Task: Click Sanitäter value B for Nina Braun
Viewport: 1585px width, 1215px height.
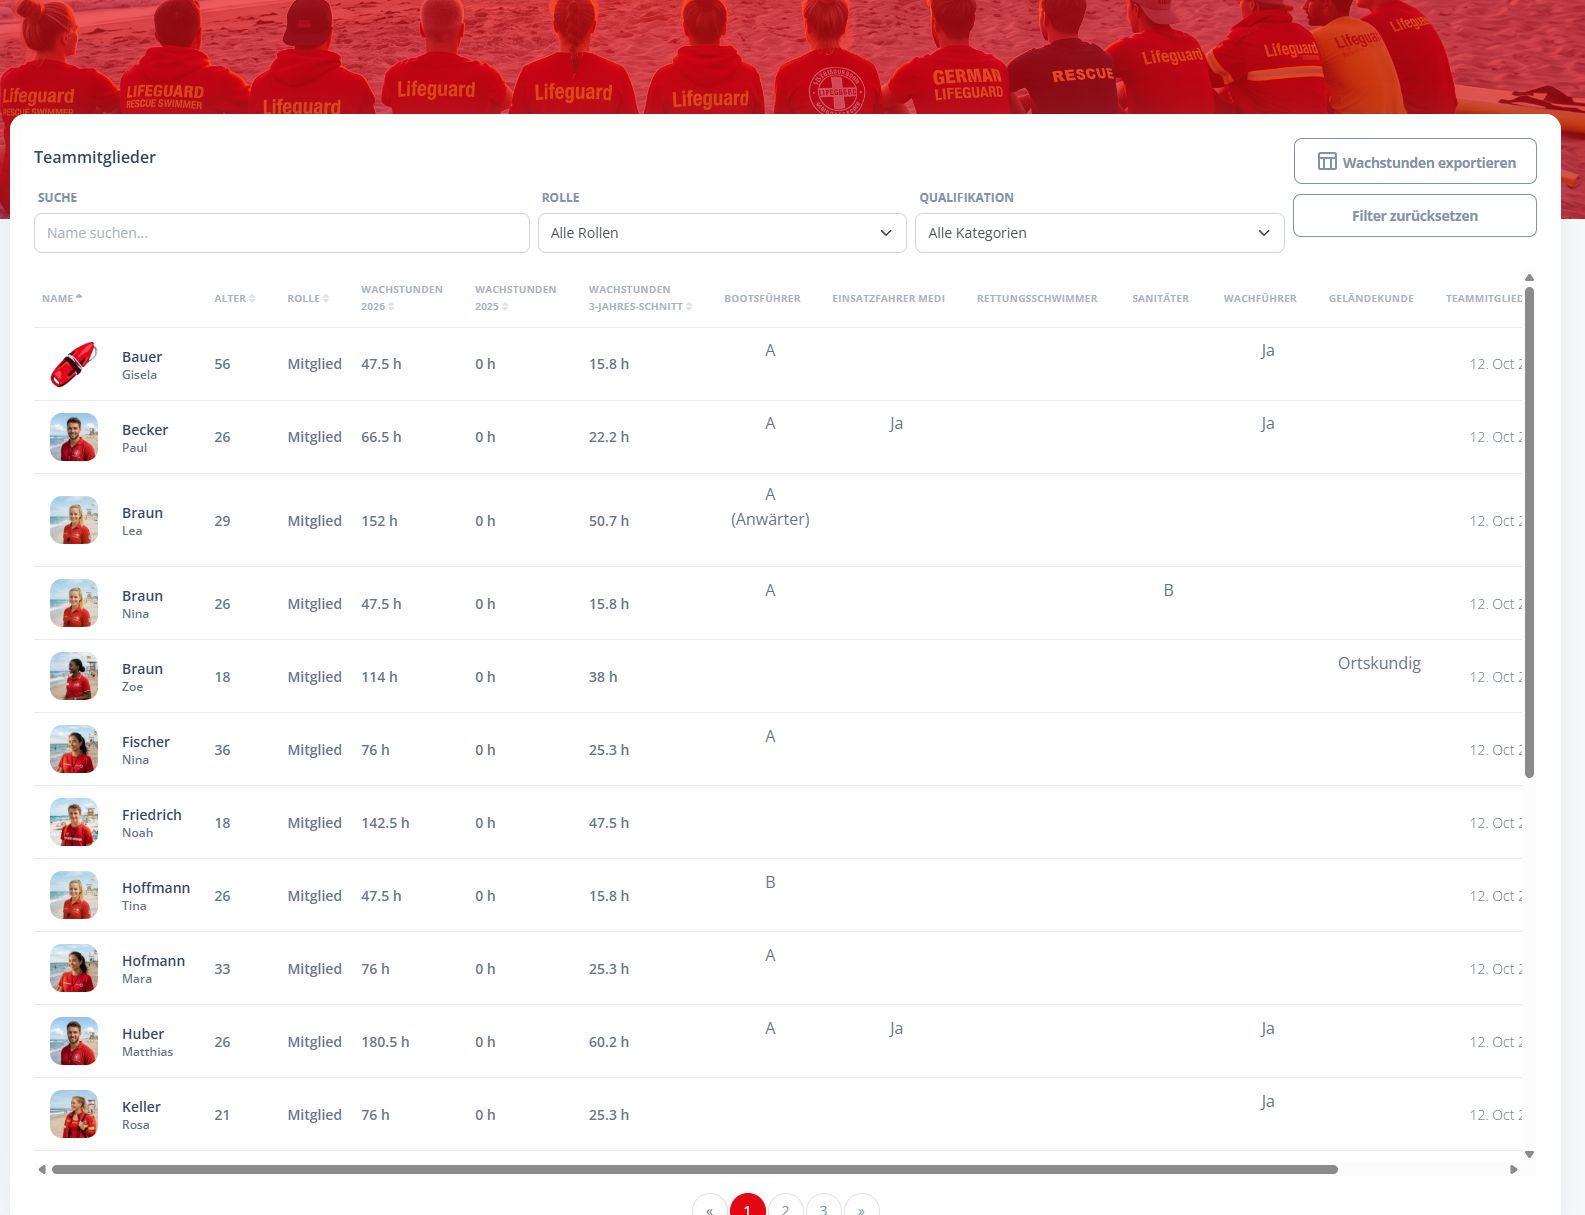Action: pos(1168,590)
